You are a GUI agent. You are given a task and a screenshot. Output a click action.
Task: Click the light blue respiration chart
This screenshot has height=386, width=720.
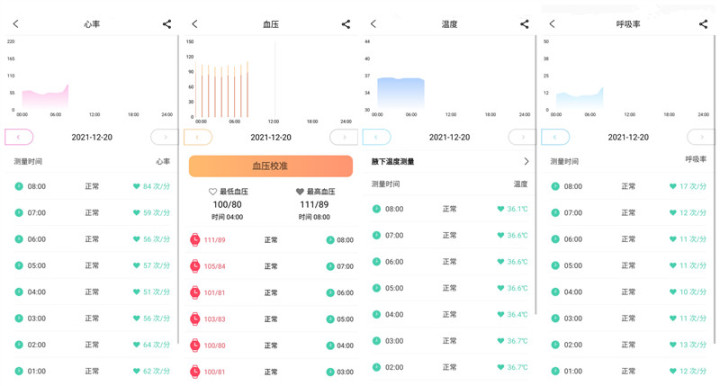coord(579,98)
